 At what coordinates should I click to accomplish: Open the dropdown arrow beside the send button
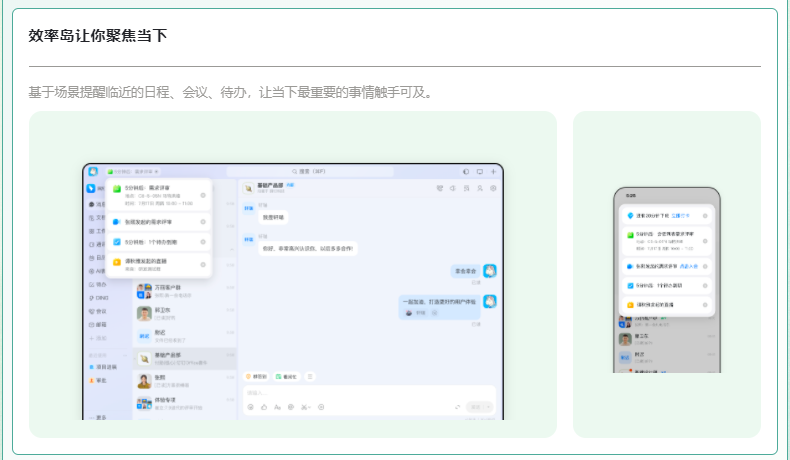click(489, 407)
